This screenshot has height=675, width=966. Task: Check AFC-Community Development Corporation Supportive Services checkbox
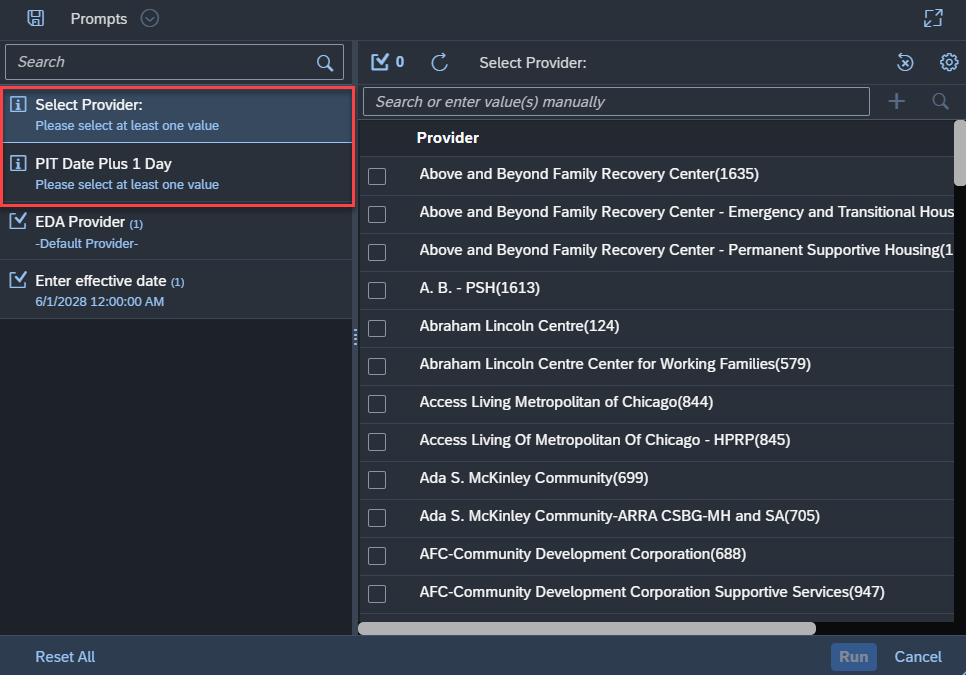[377, 594]
